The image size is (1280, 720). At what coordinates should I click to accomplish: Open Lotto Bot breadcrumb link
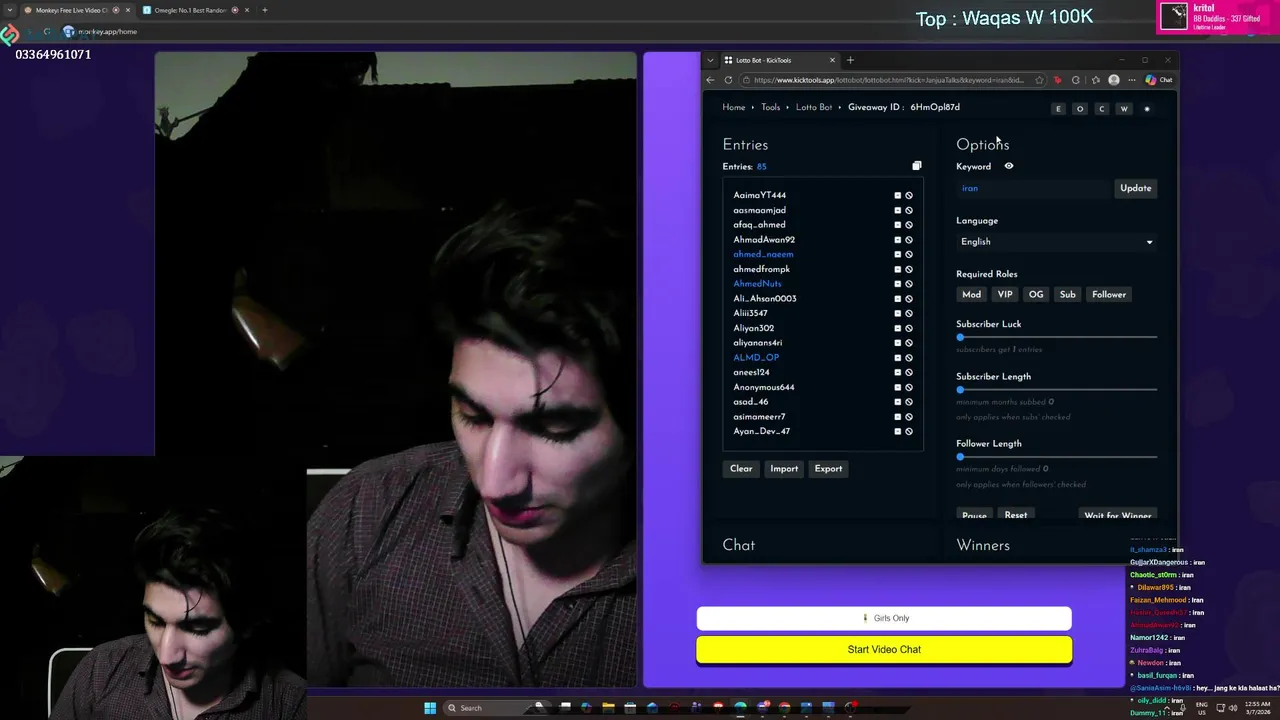(x=814, y=108)
